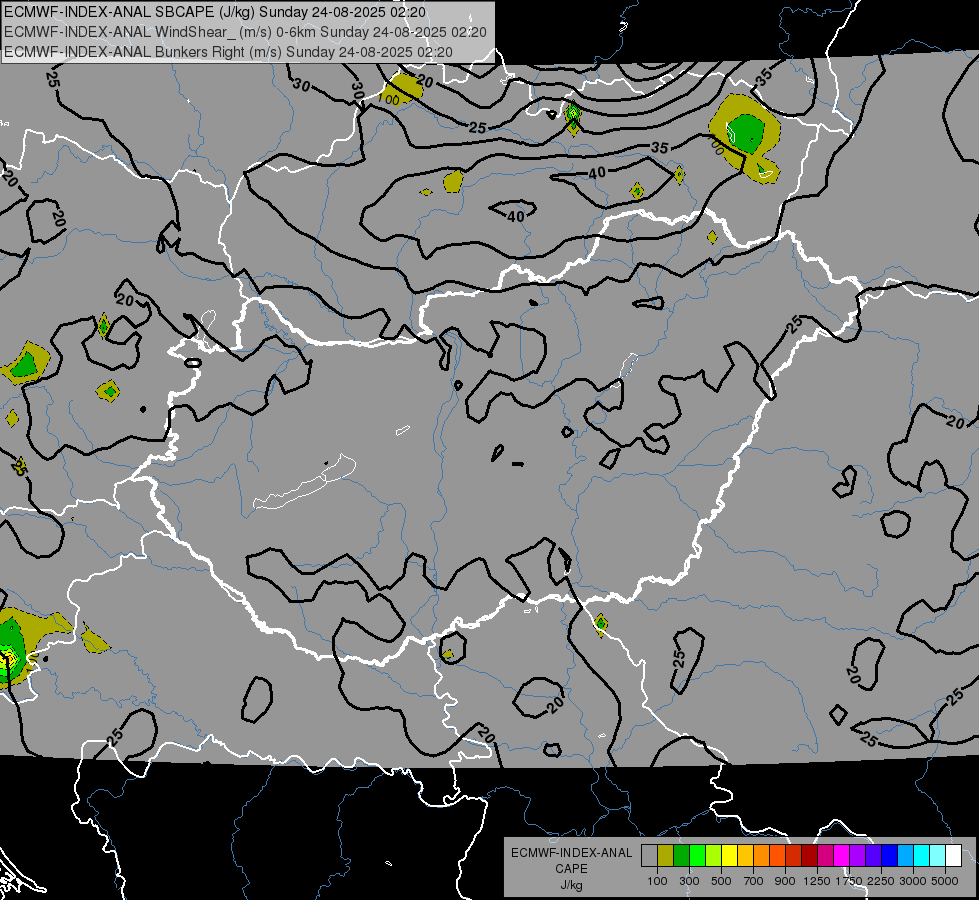Image resolution: width=979 pixels, height=900 pixels.
Task: Click the orange legend swatch
Action: click(762, 855)
